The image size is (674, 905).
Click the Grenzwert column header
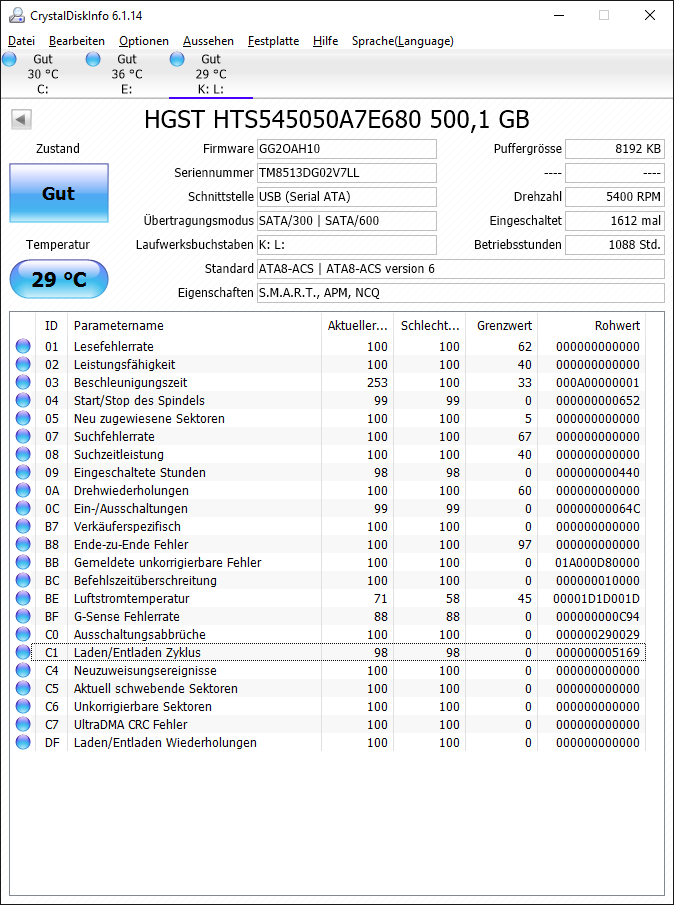[501, 326]
